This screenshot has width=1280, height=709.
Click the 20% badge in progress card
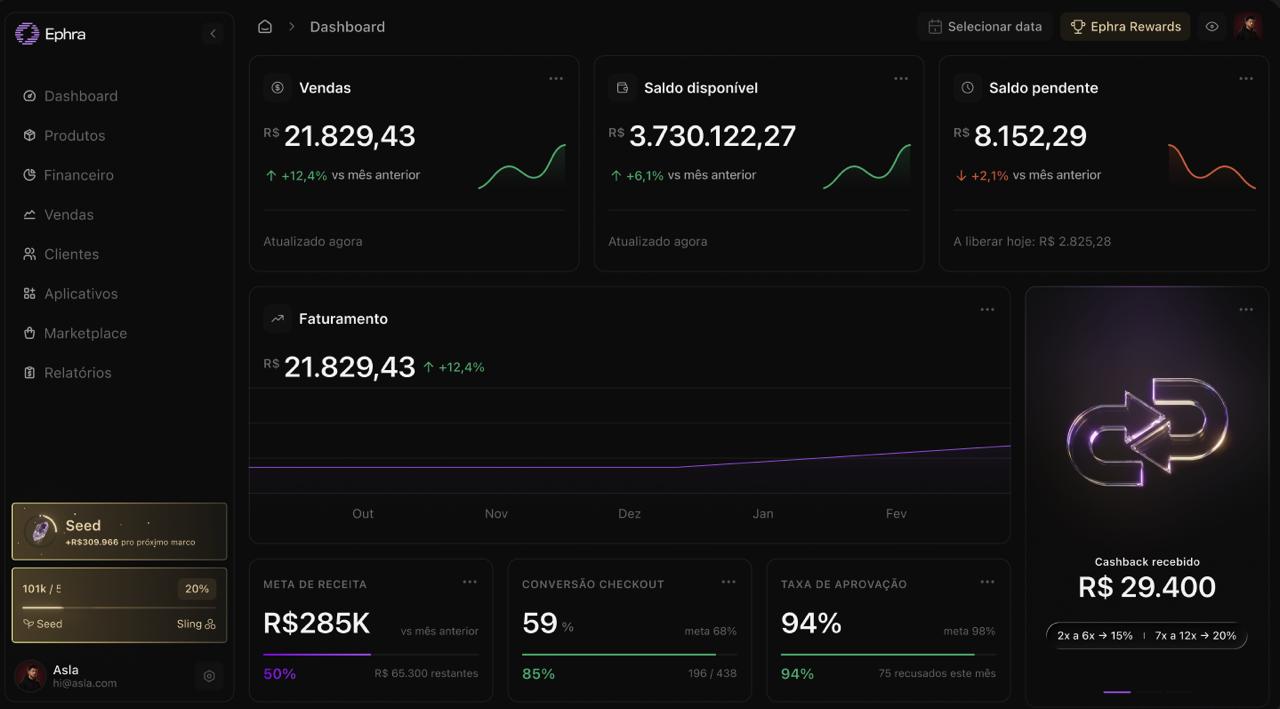coord(197,589)
